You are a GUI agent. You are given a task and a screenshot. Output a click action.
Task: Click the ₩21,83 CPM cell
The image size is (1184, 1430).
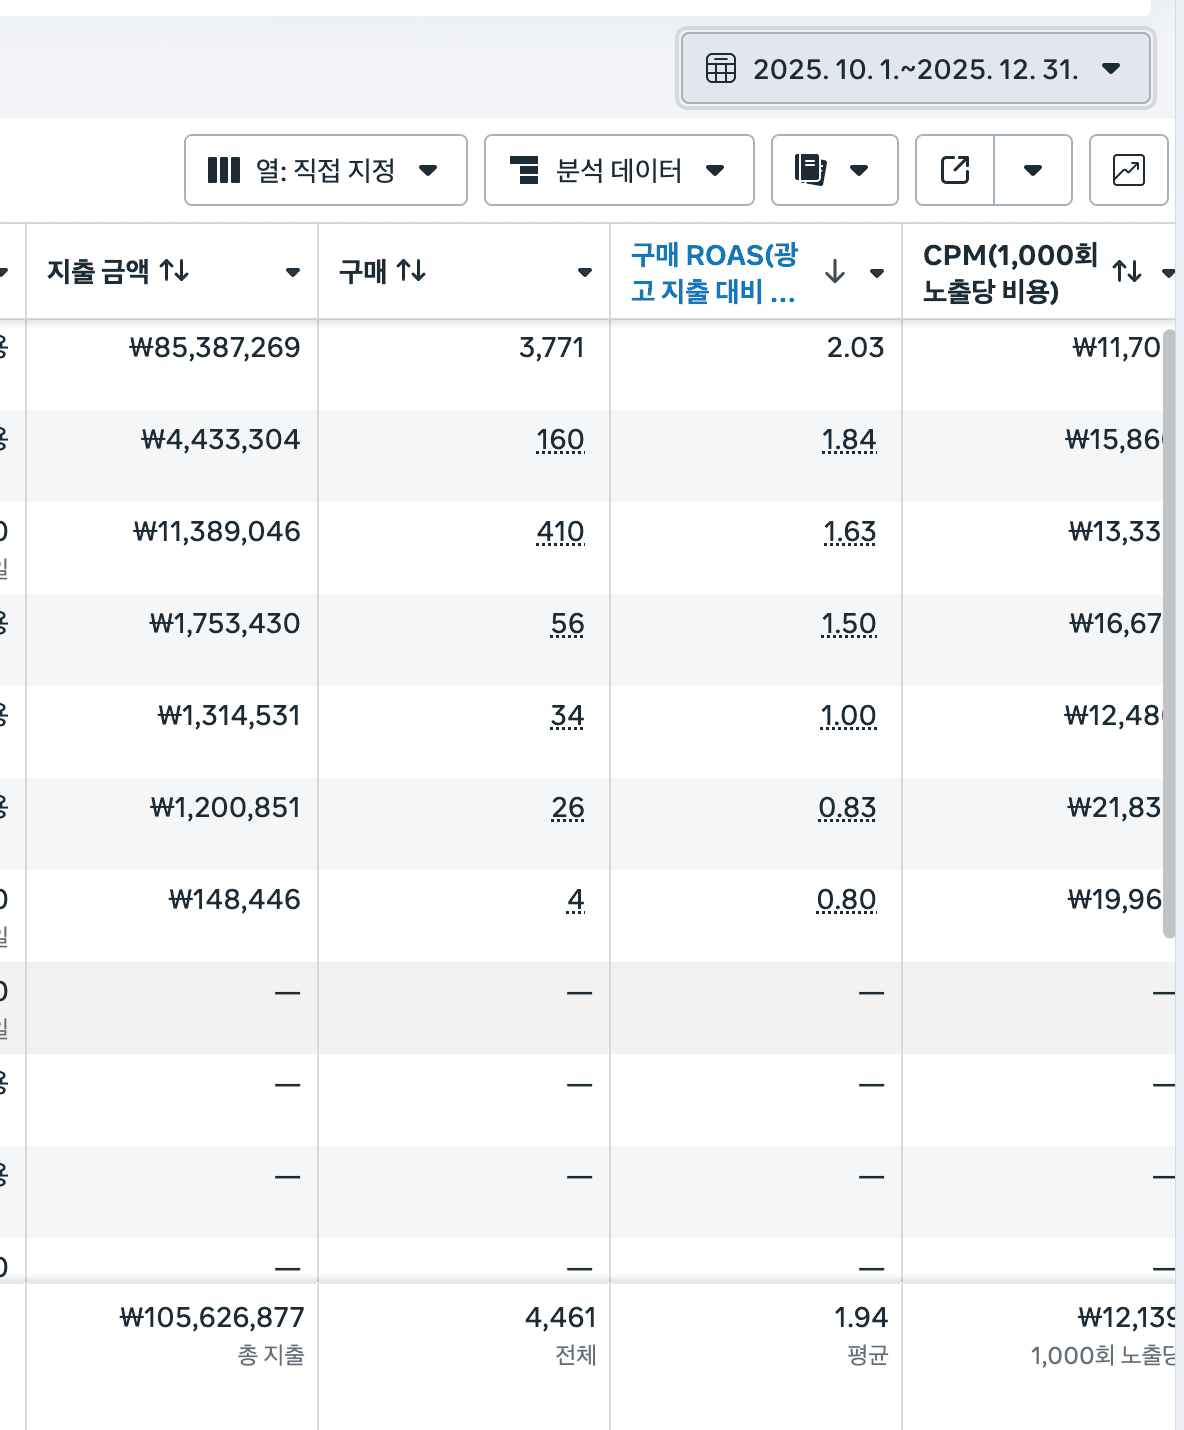pos(1114,808)
